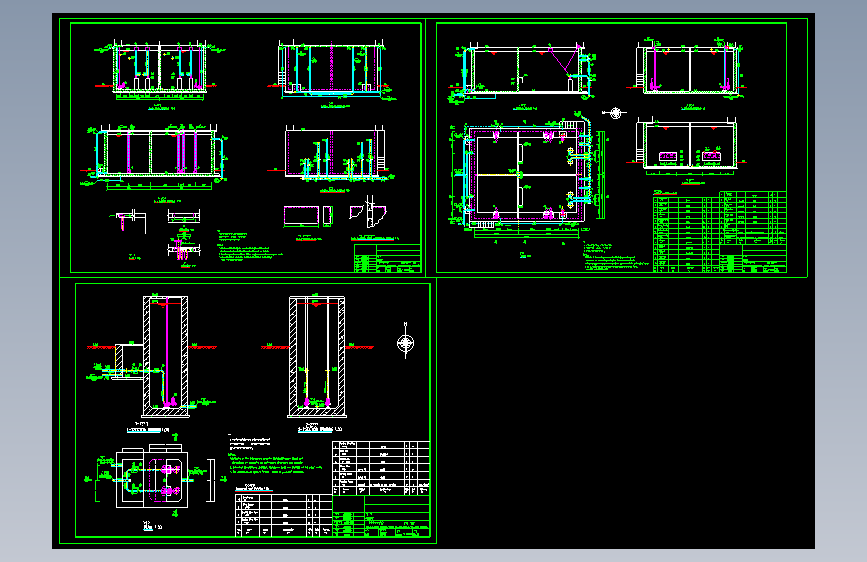The image size is (867, 562).
Task: Select the wide middle-left section in top-left sheet
Action: (156, 157)
